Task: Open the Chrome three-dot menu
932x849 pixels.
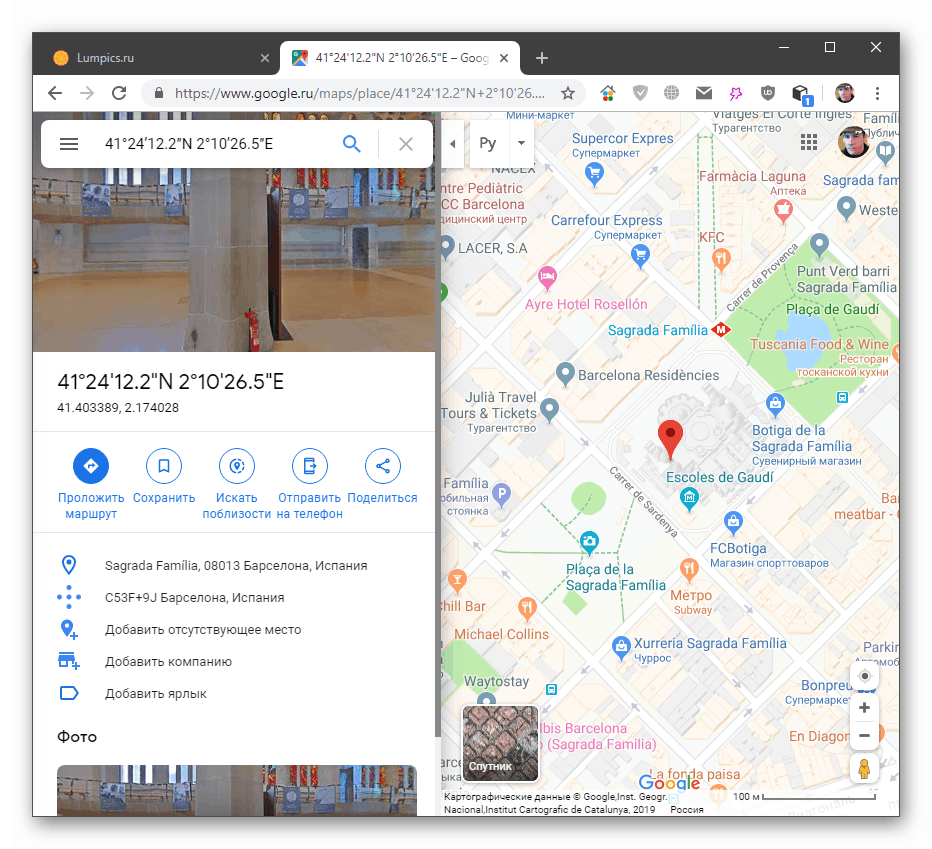Action: tap(878, 92)
